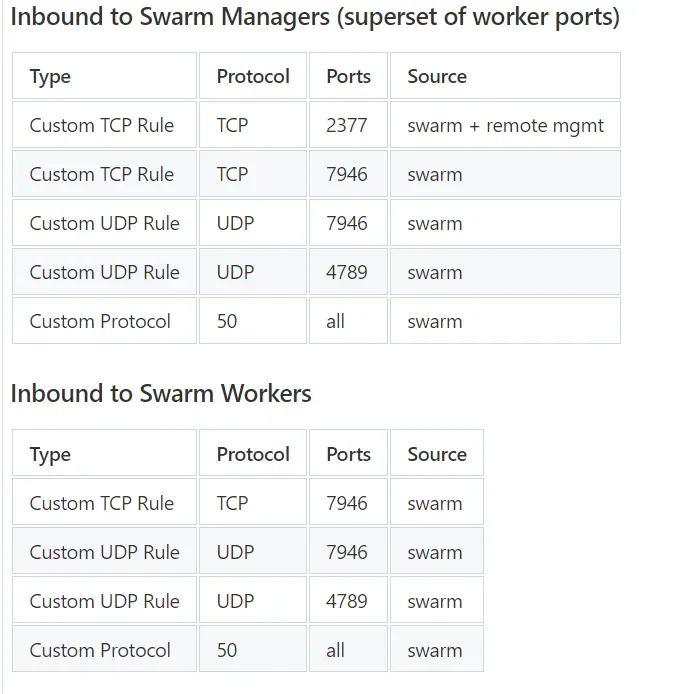
Task: Click the Ports header in managers table
Action: [x=348, y=76]
